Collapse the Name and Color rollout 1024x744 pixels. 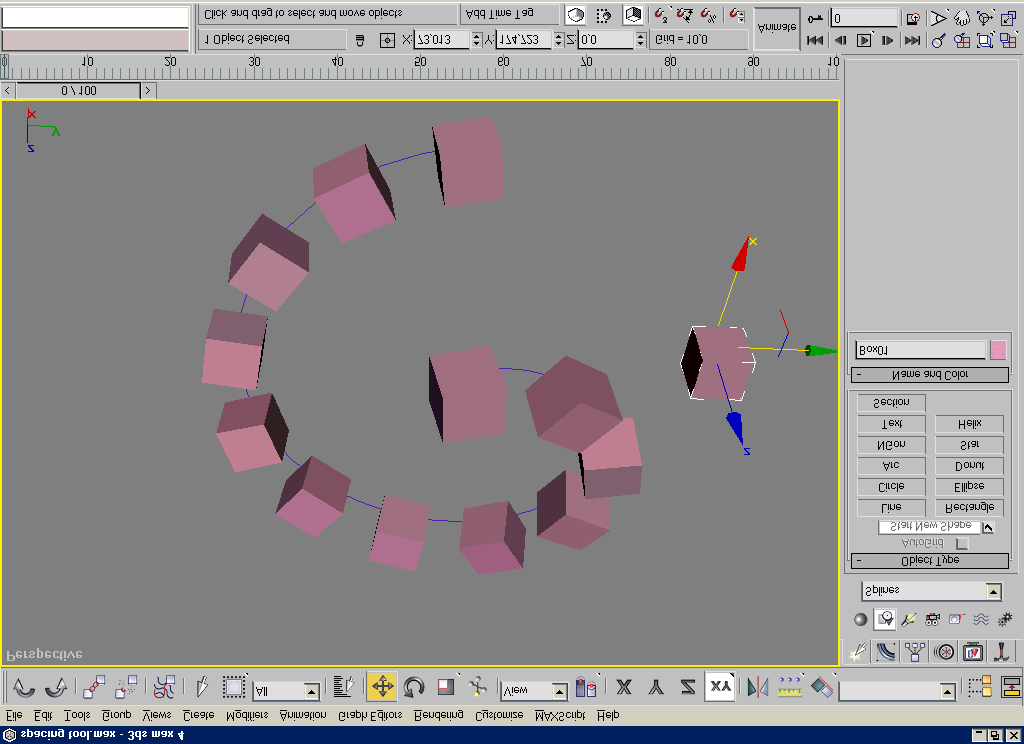[x=930, y=375]
